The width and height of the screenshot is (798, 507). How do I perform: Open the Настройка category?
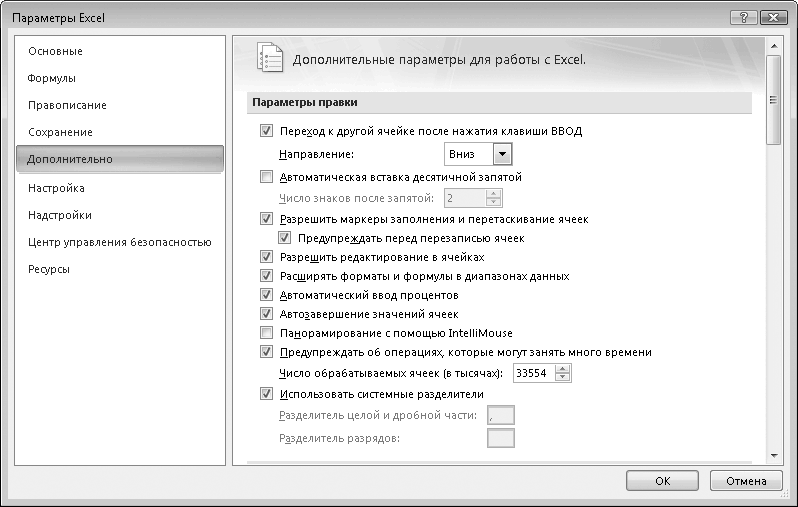(x=56, y=188)
